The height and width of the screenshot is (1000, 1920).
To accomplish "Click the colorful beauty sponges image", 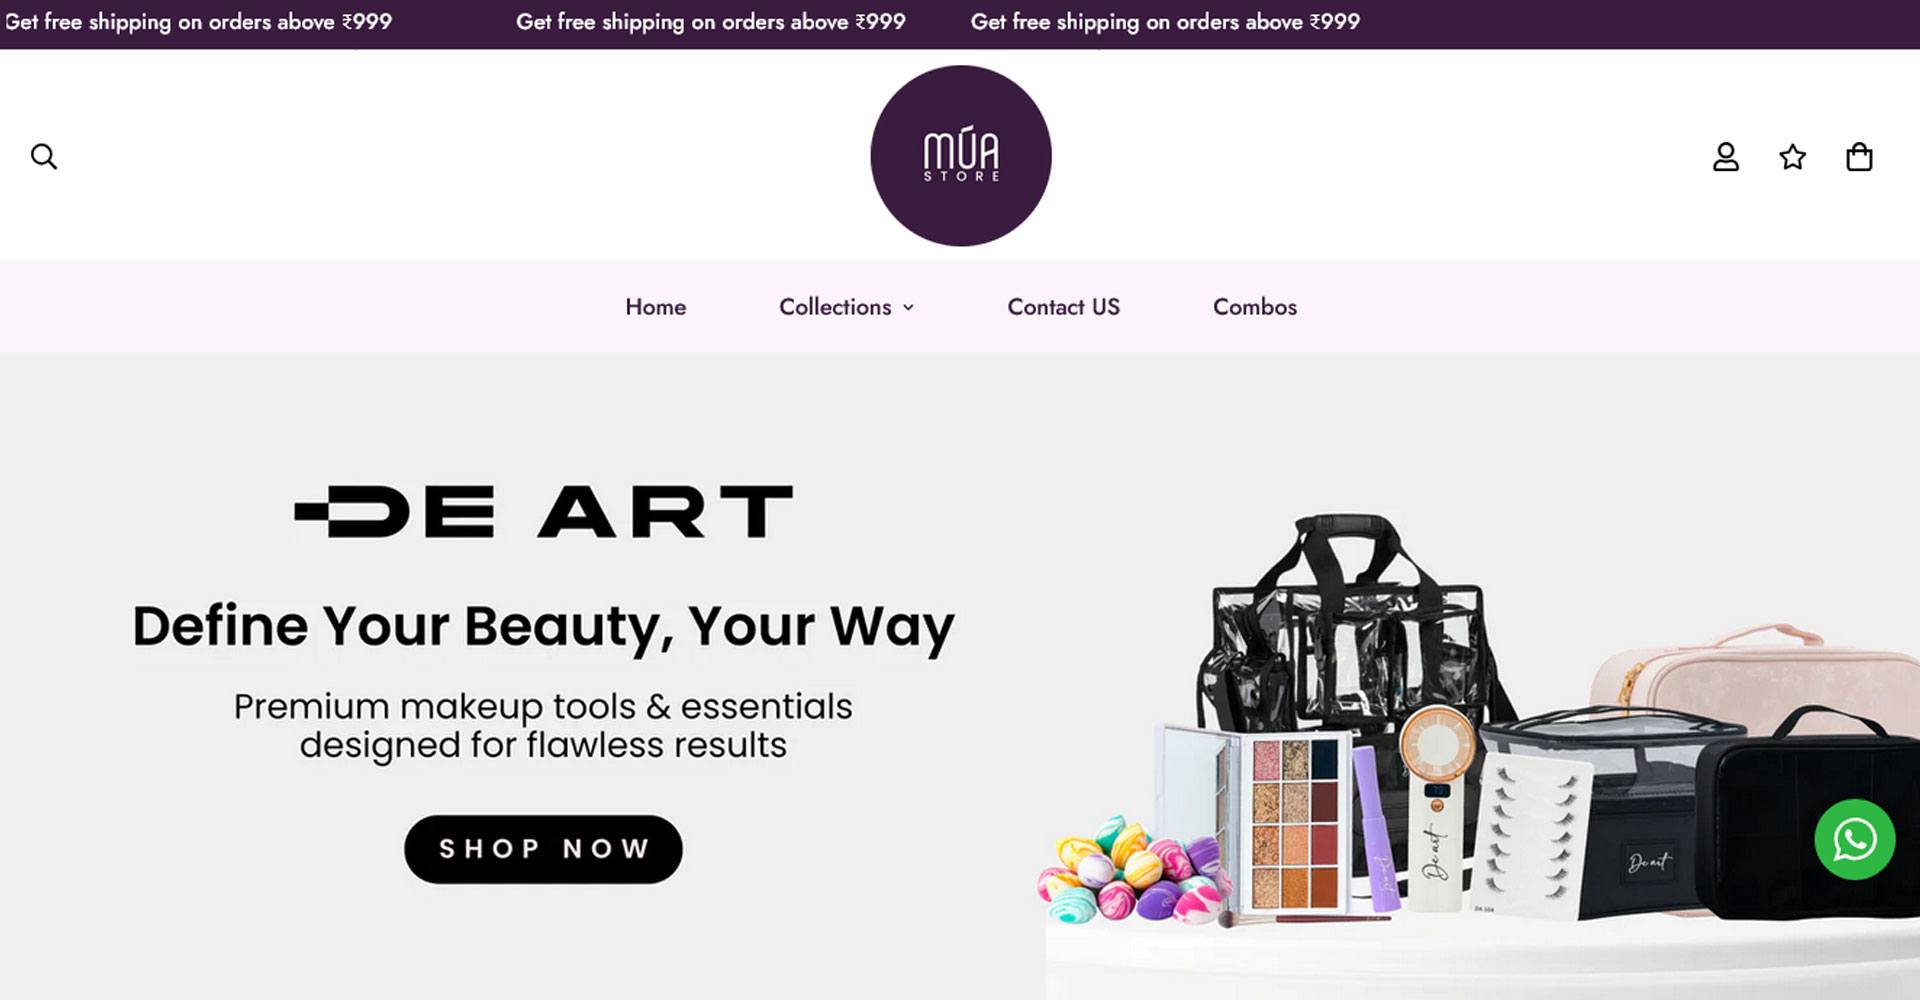I will click(1133, 870).
